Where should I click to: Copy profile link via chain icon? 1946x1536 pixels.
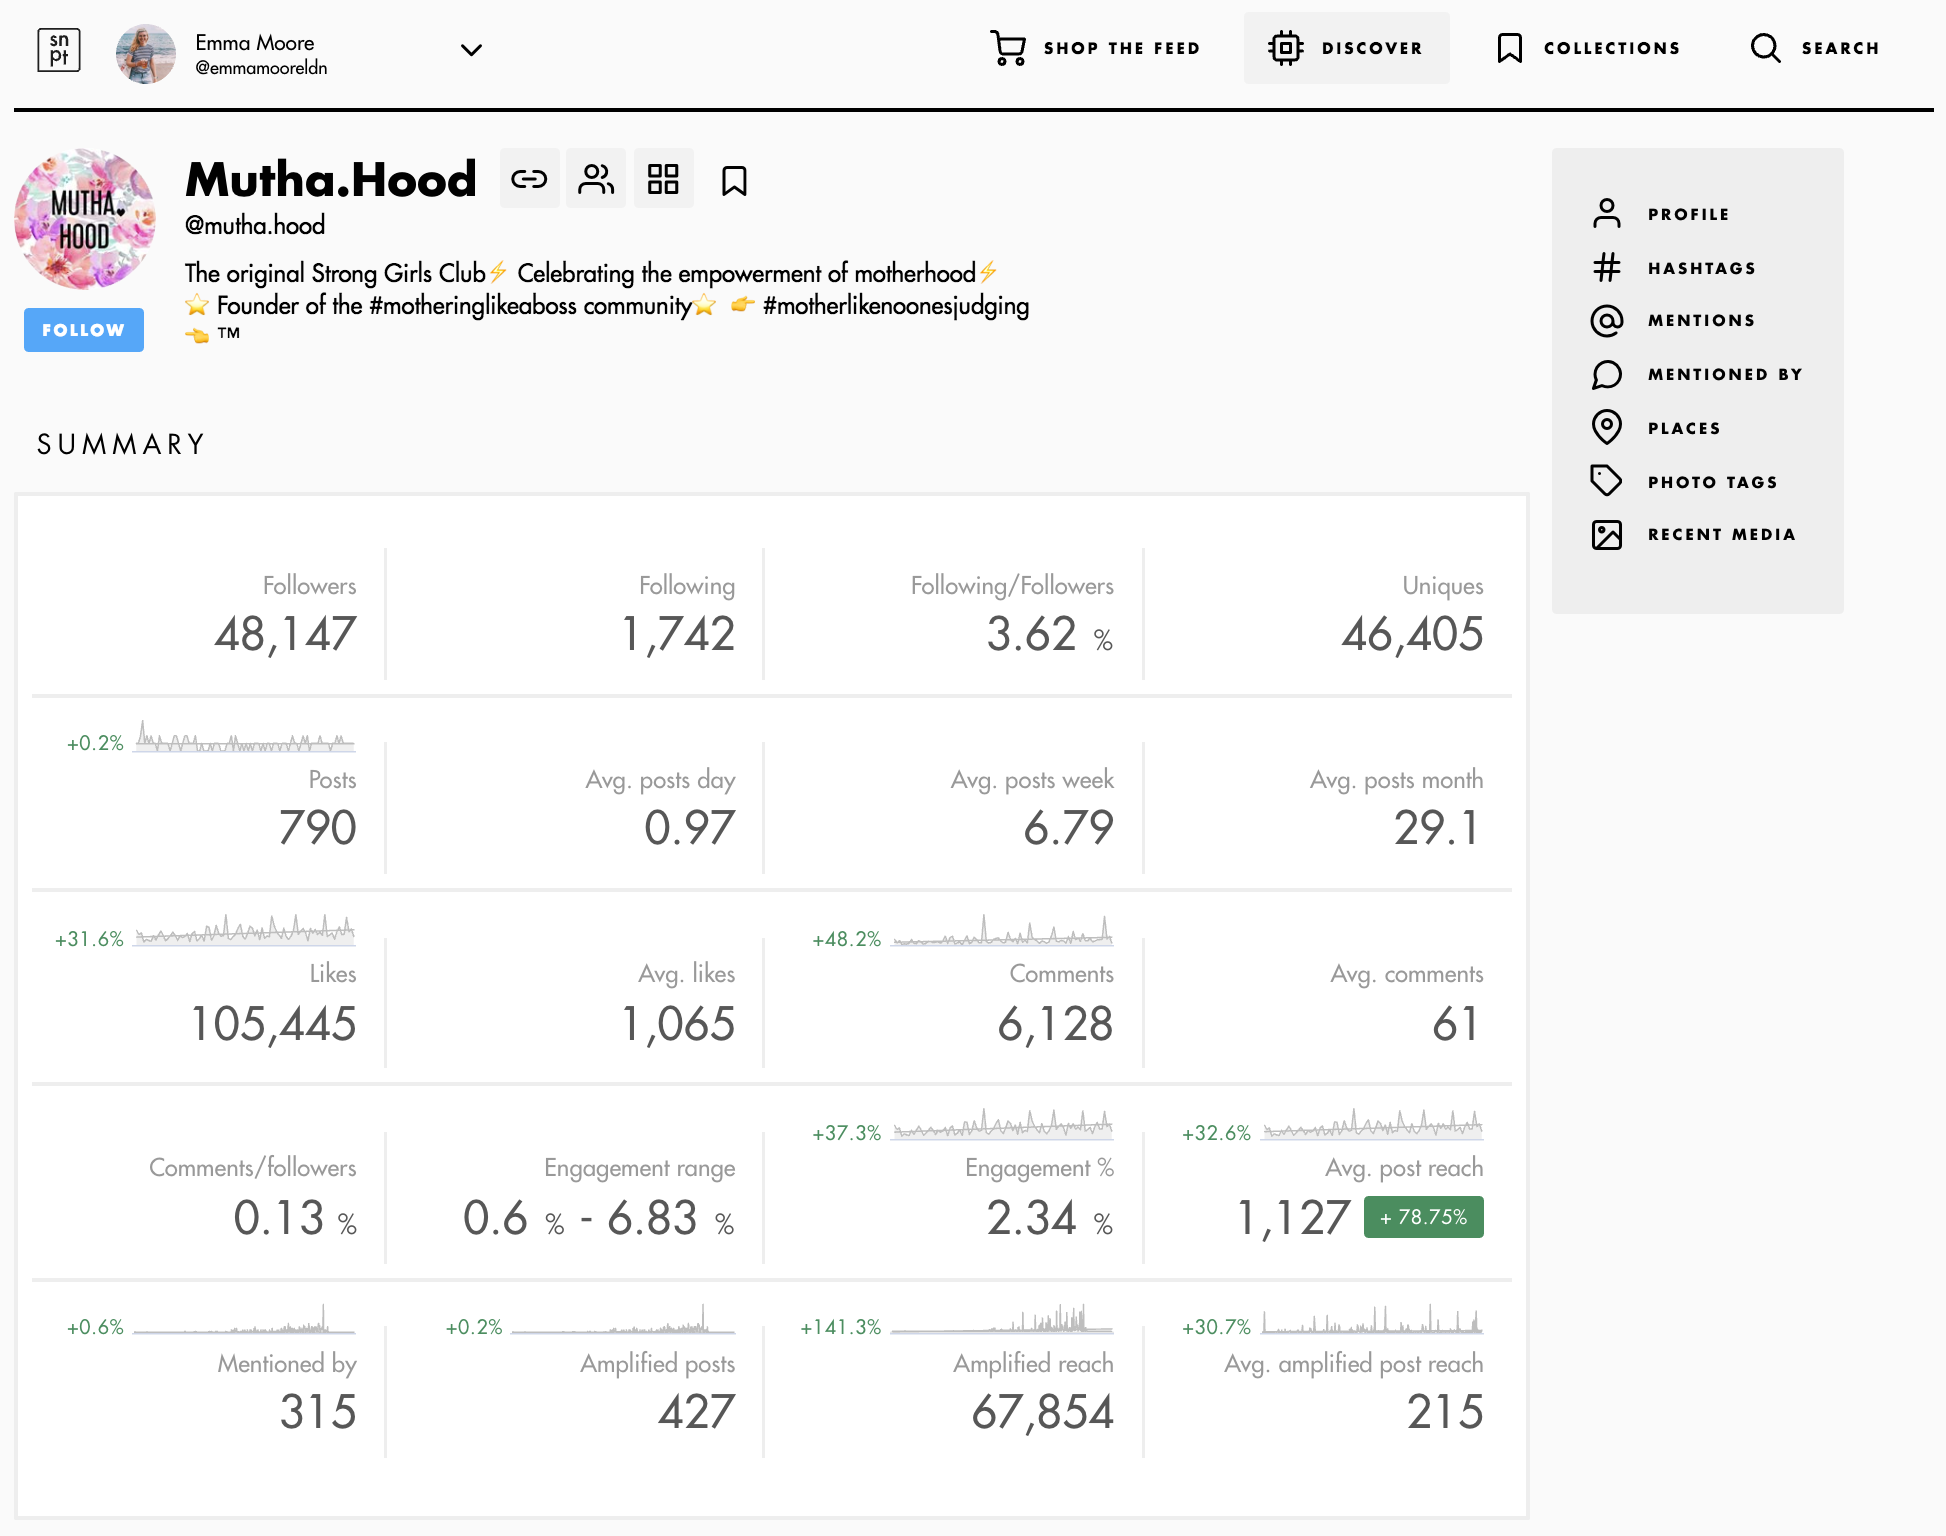tap(529, 179)
